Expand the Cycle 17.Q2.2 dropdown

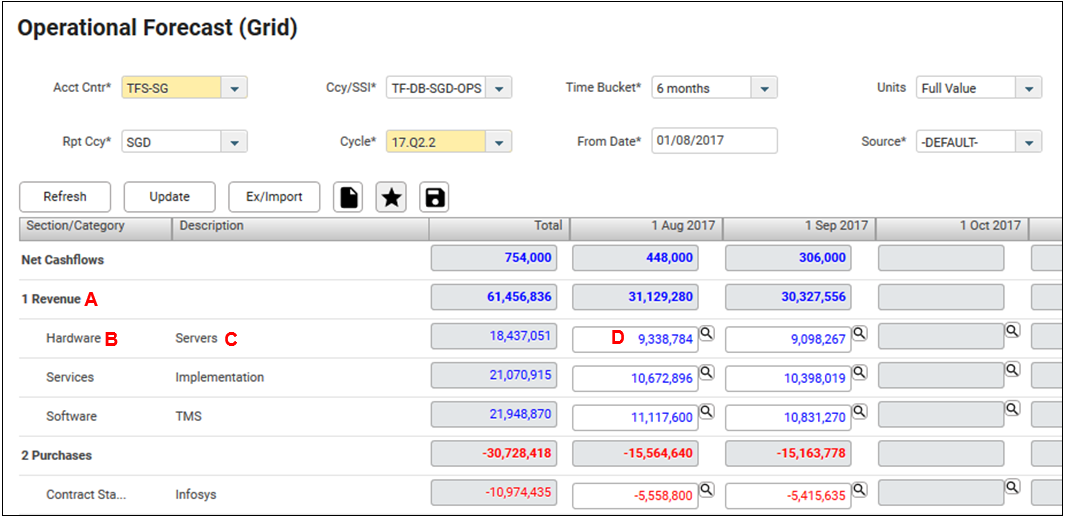coord(499,142)
